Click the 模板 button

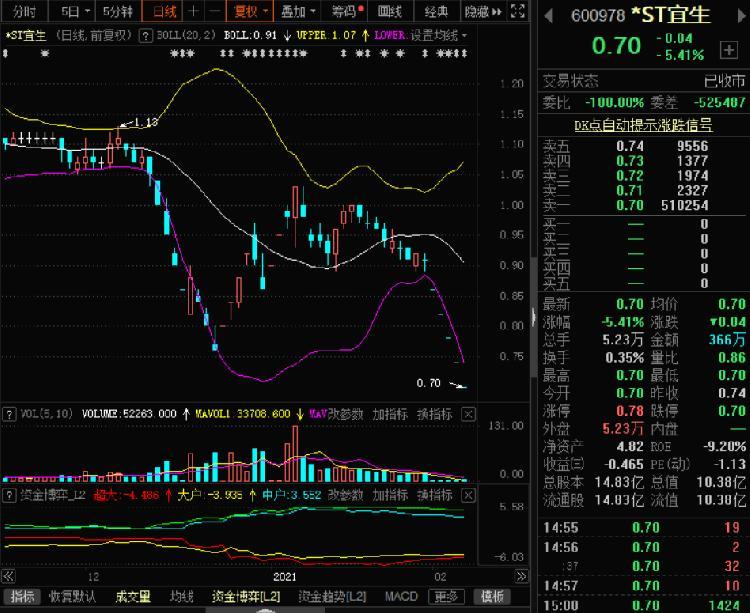click(492, 596)
